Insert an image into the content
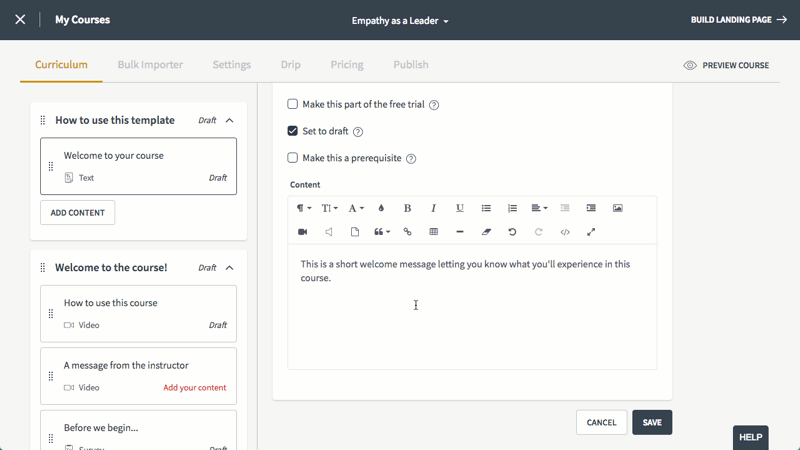800x450 pixels. point(617,208)
